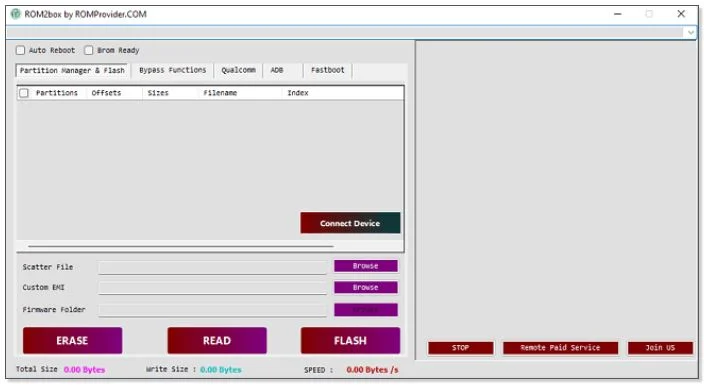Browse for a Custom EMI file
The height and width of the screenshot is (385, 704).
[x=365, y=287]
